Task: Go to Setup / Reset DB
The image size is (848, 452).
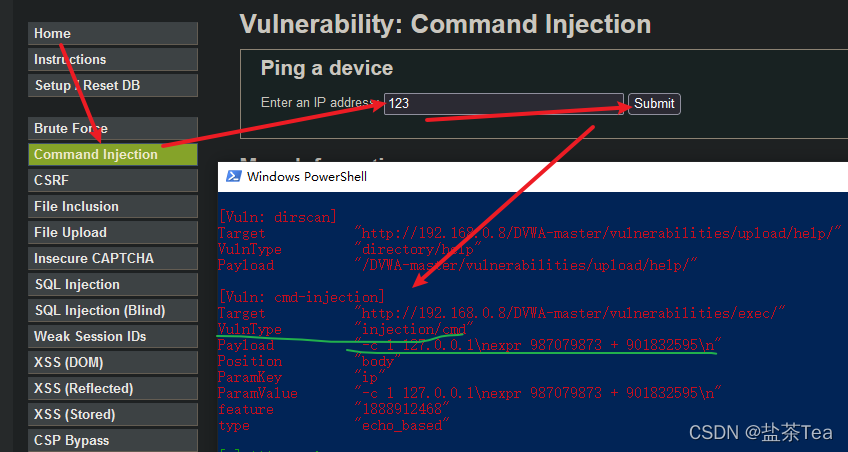Action: click(x=113, y=85)
